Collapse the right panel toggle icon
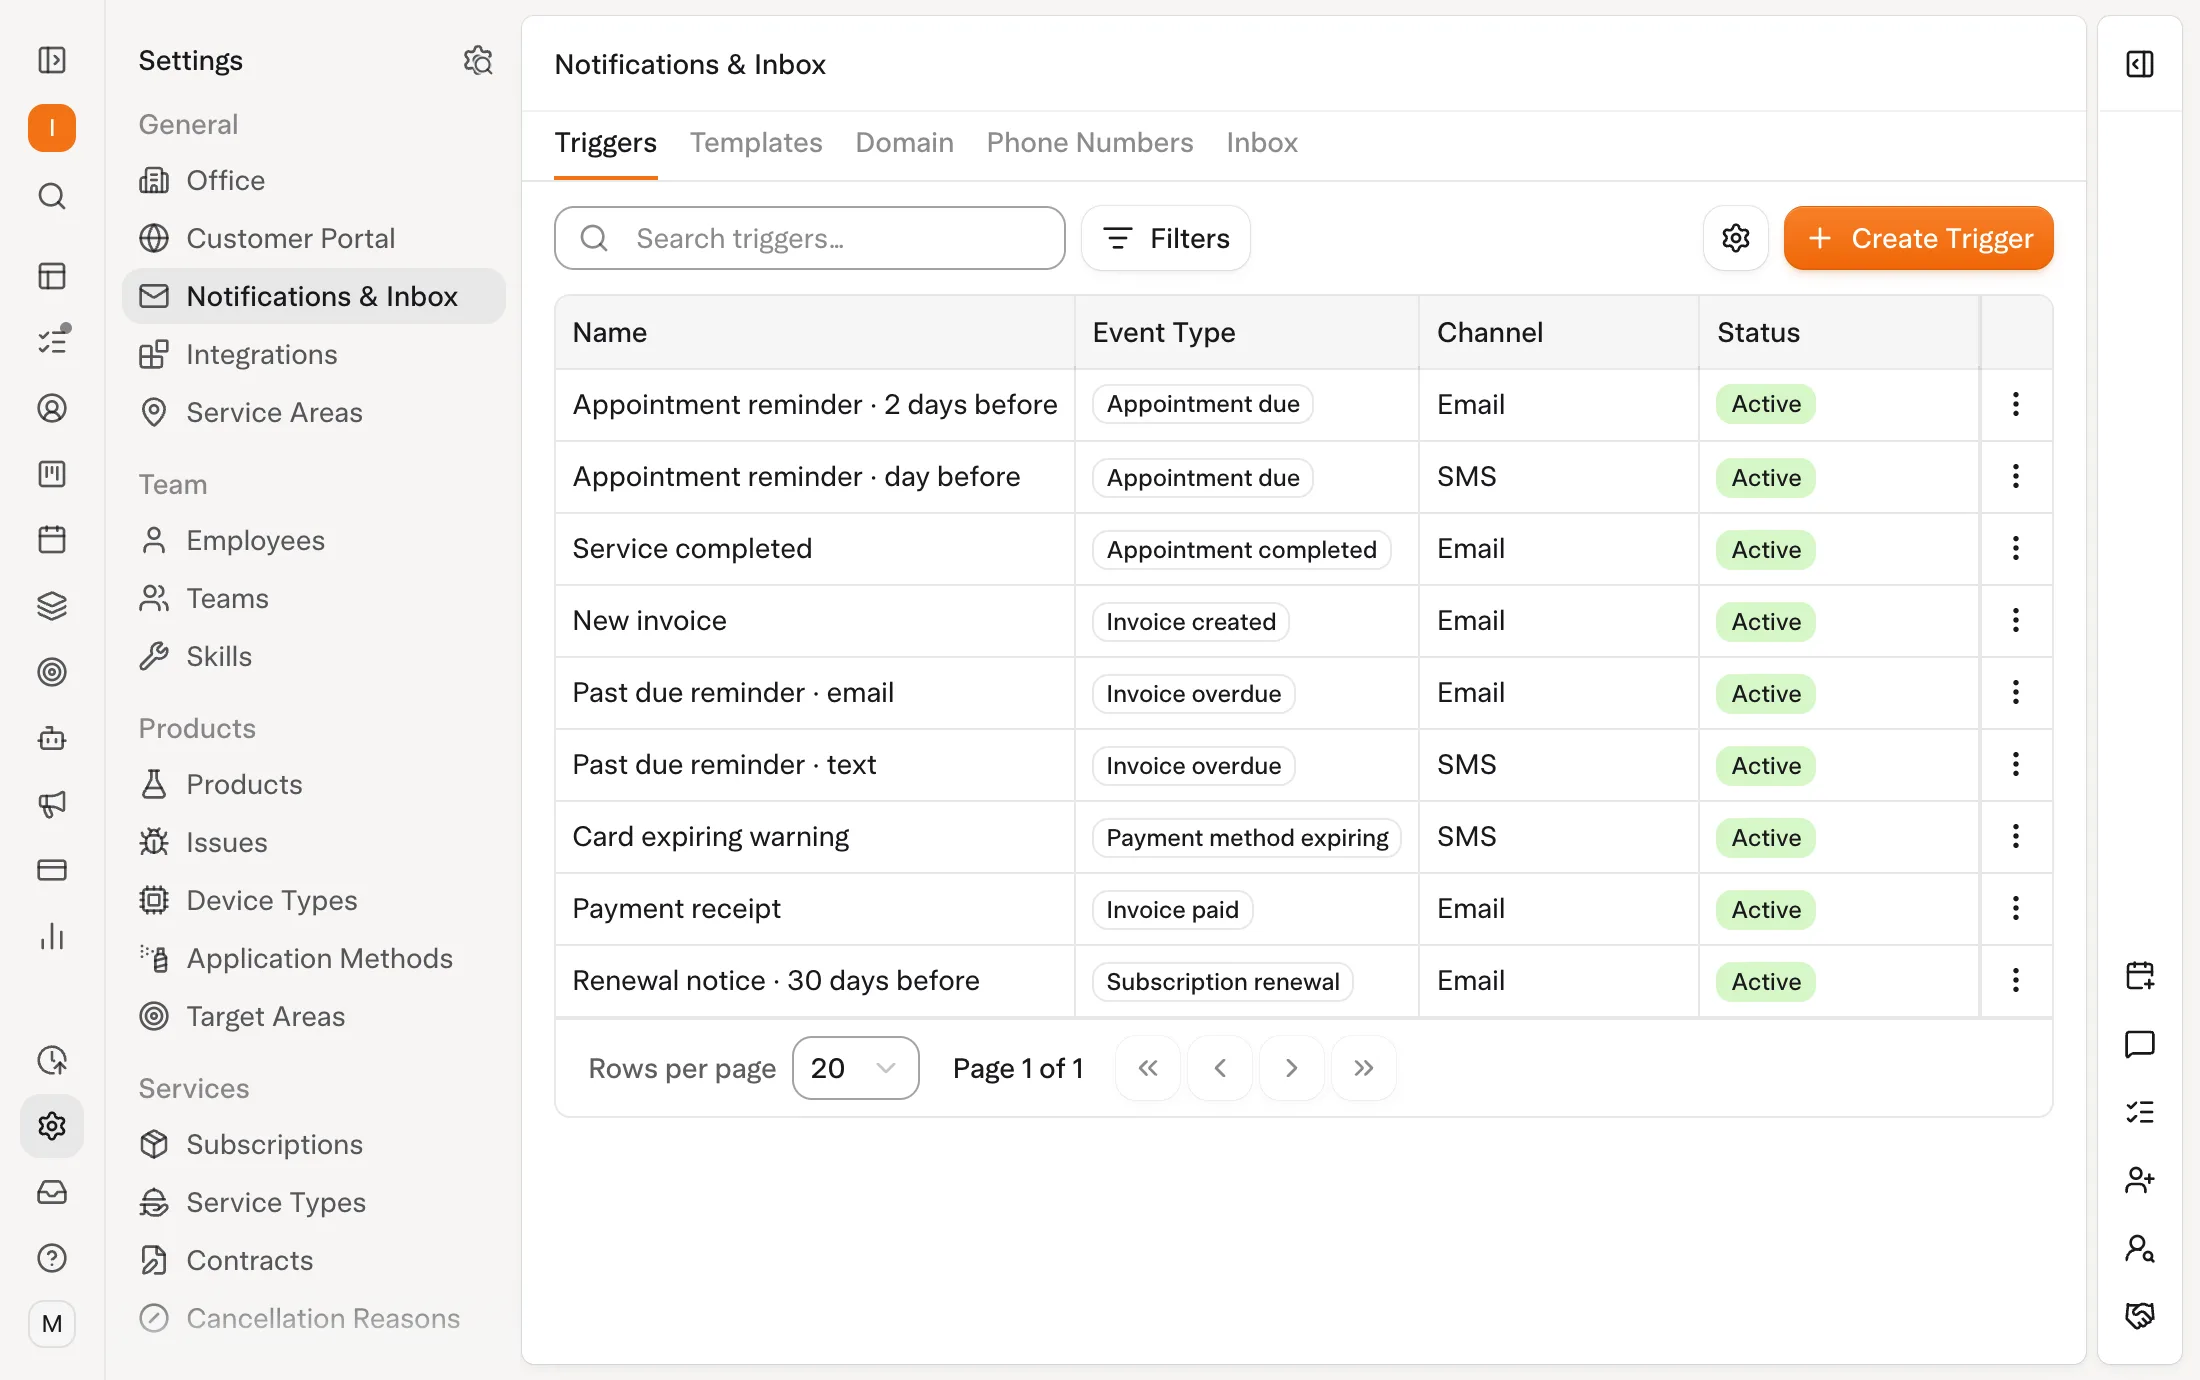 (x=2140, y=64)
